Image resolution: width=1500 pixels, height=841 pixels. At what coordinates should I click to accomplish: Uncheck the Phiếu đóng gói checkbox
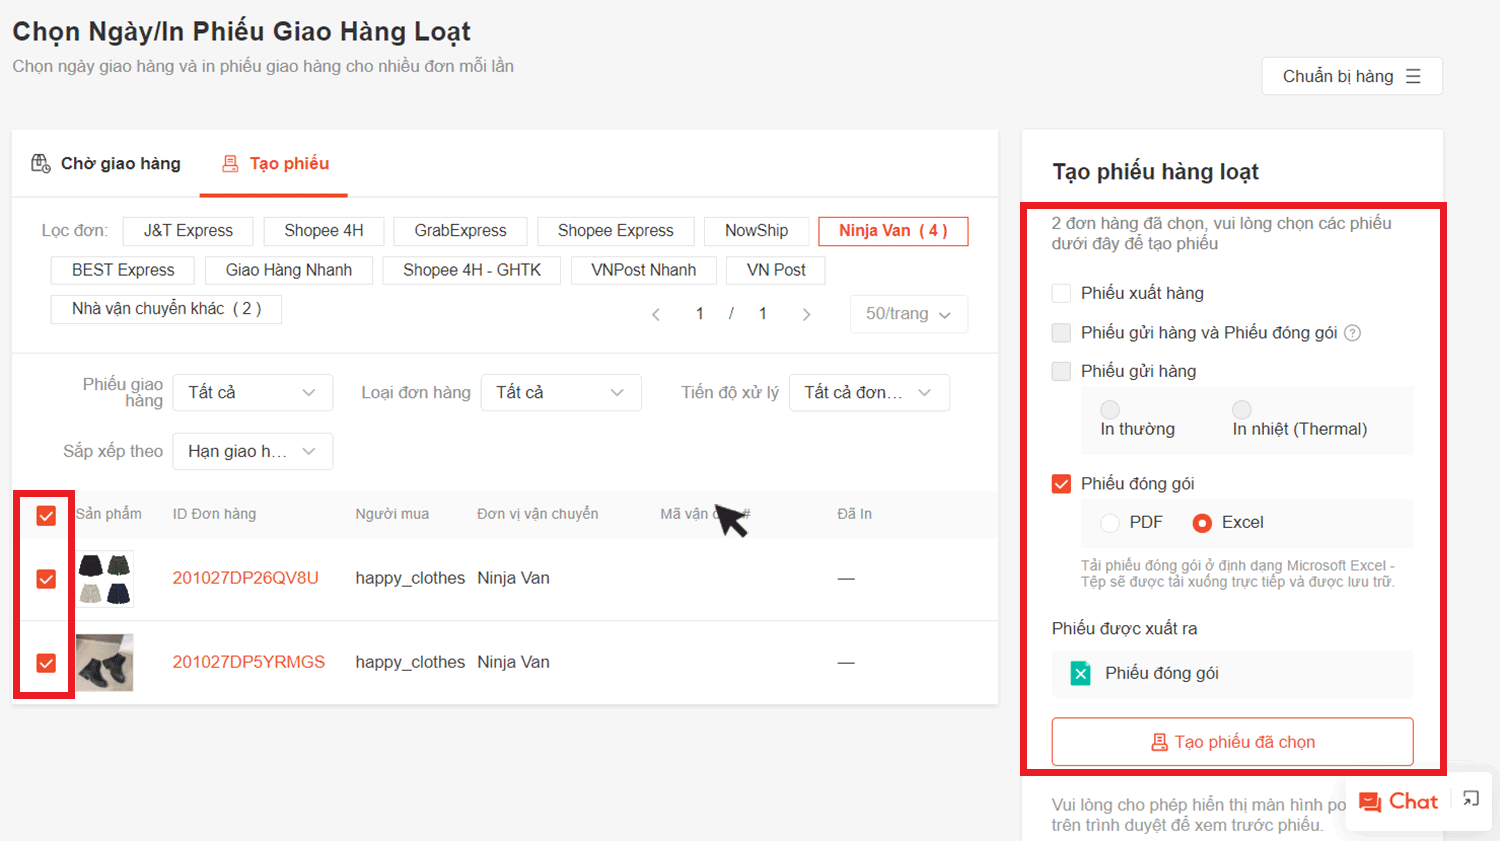tap(1061, 484)
